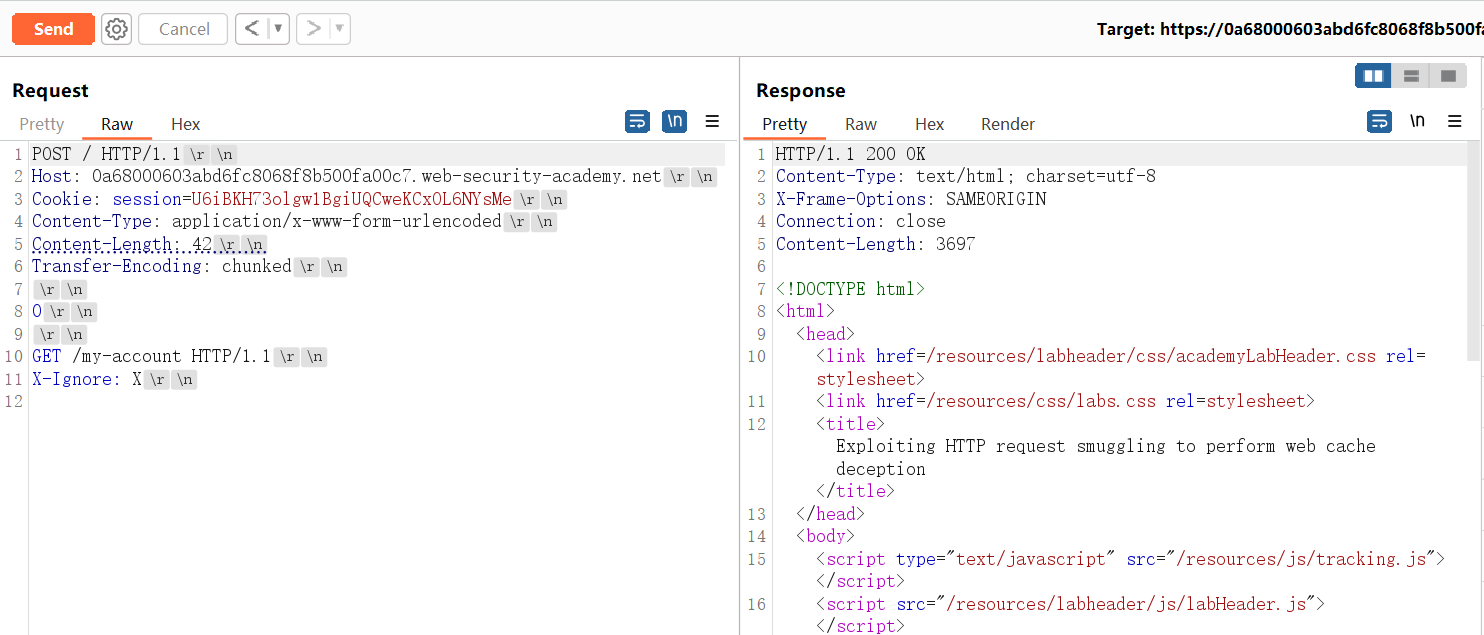
Task: Open the Response Hex tab
Action: [930, 124]
